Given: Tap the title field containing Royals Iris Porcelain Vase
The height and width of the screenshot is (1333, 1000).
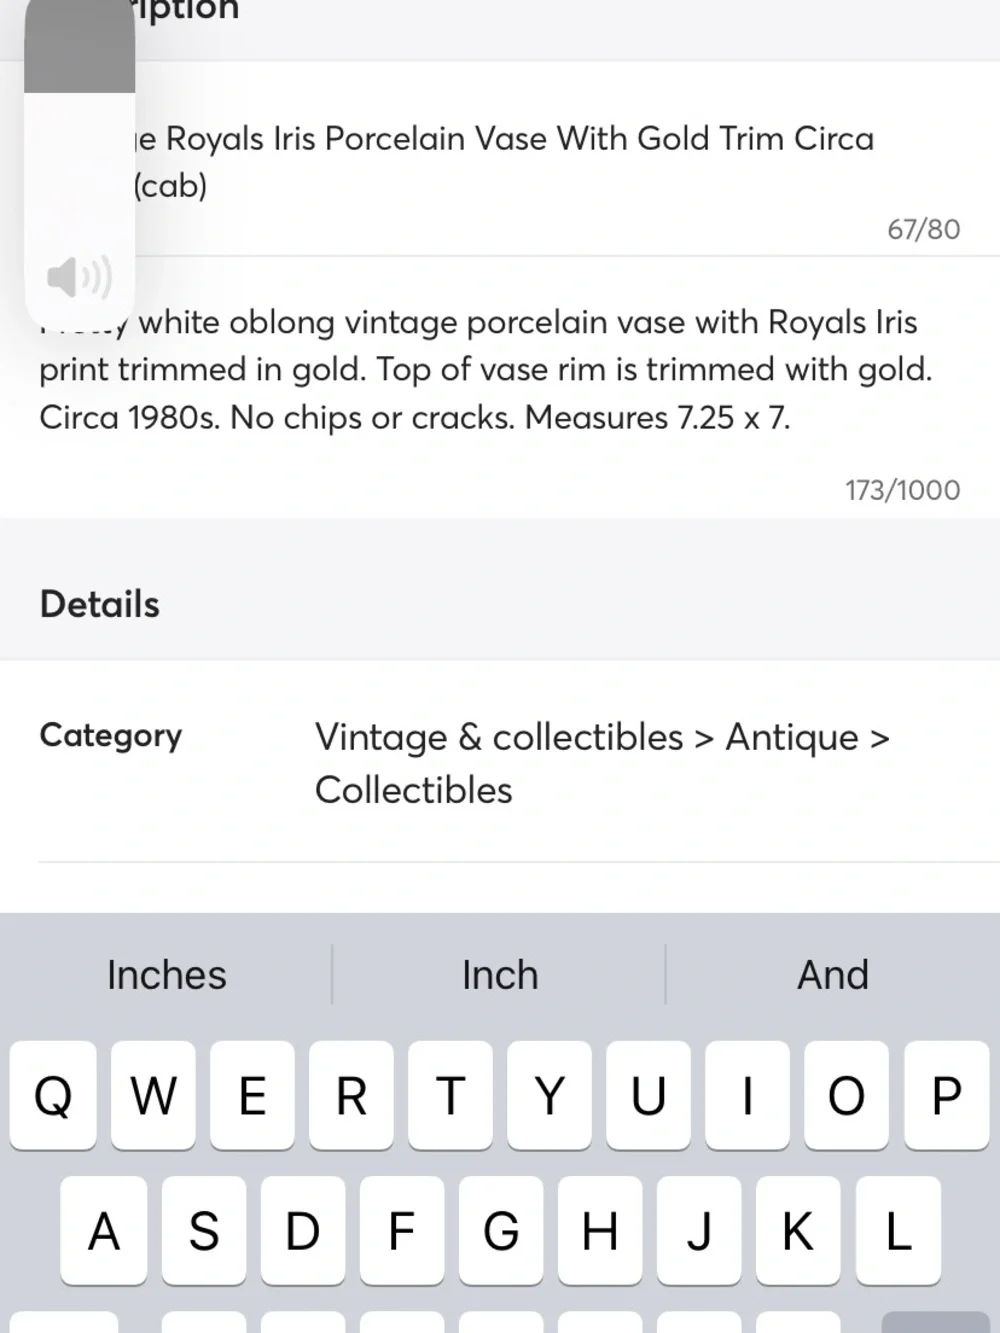Looking at the screenshot, I should tap(500, 162).
